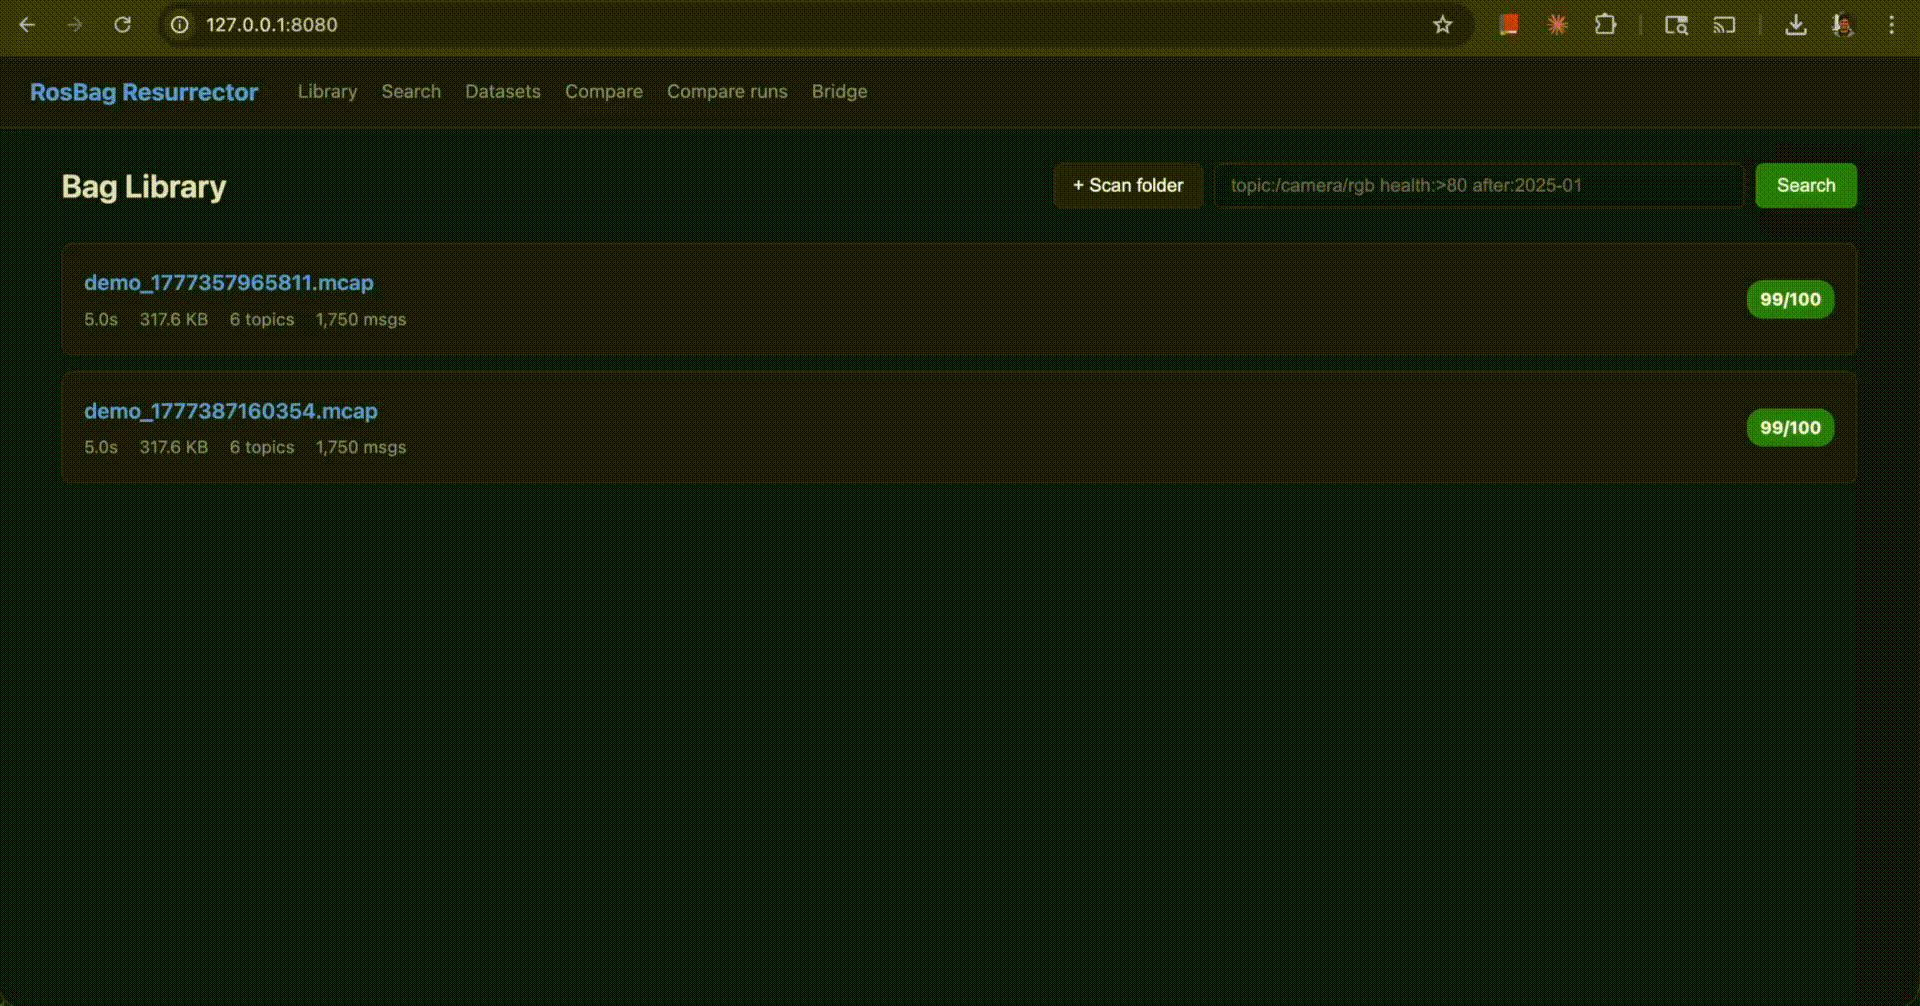Viewport: 1920px width, 1006px height.
Task: Focus the bag search query input field
Action: coord(1479,185)
